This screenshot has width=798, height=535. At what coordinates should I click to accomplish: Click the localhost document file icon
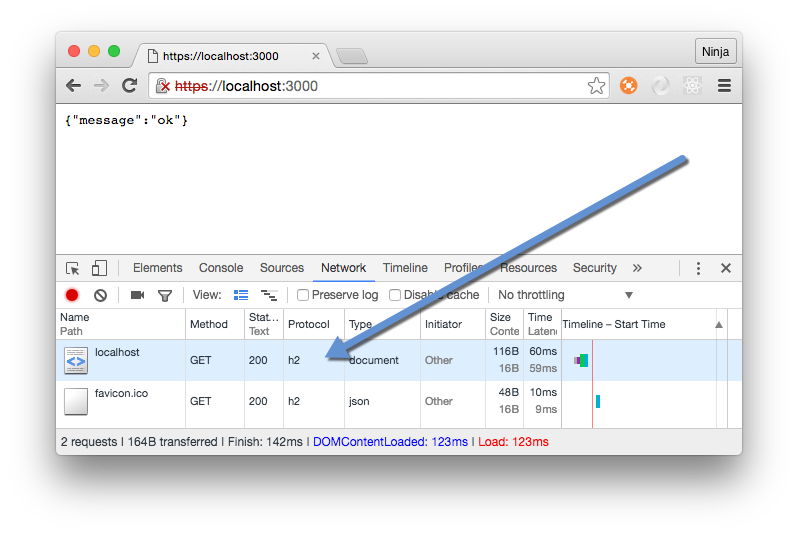pos(76,360)
